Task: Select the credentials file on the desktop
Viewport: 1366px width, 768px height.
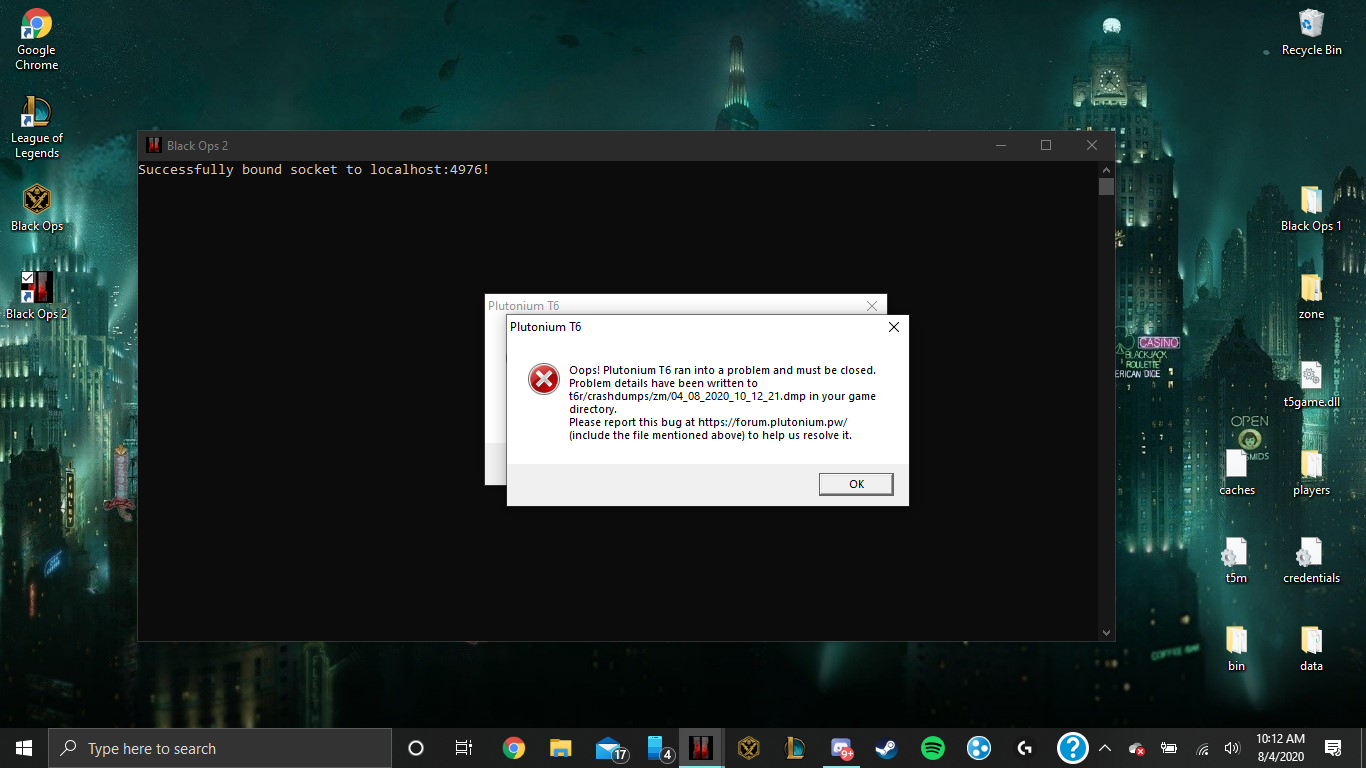Action: pyautogui.click(x=1311, y=560)
